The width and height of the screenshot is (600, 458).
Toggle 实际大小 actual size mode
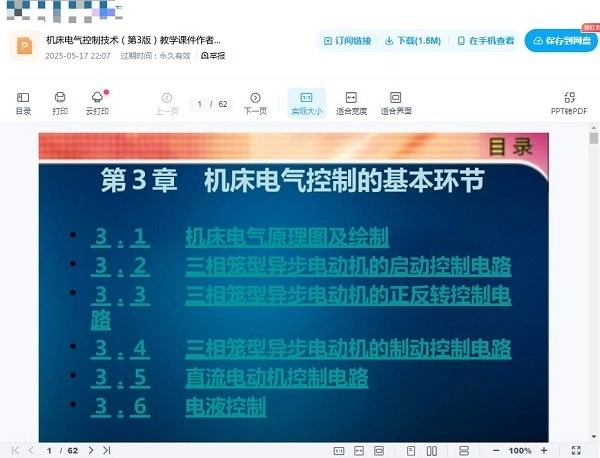pyautogui.click(x=306, y=102)
